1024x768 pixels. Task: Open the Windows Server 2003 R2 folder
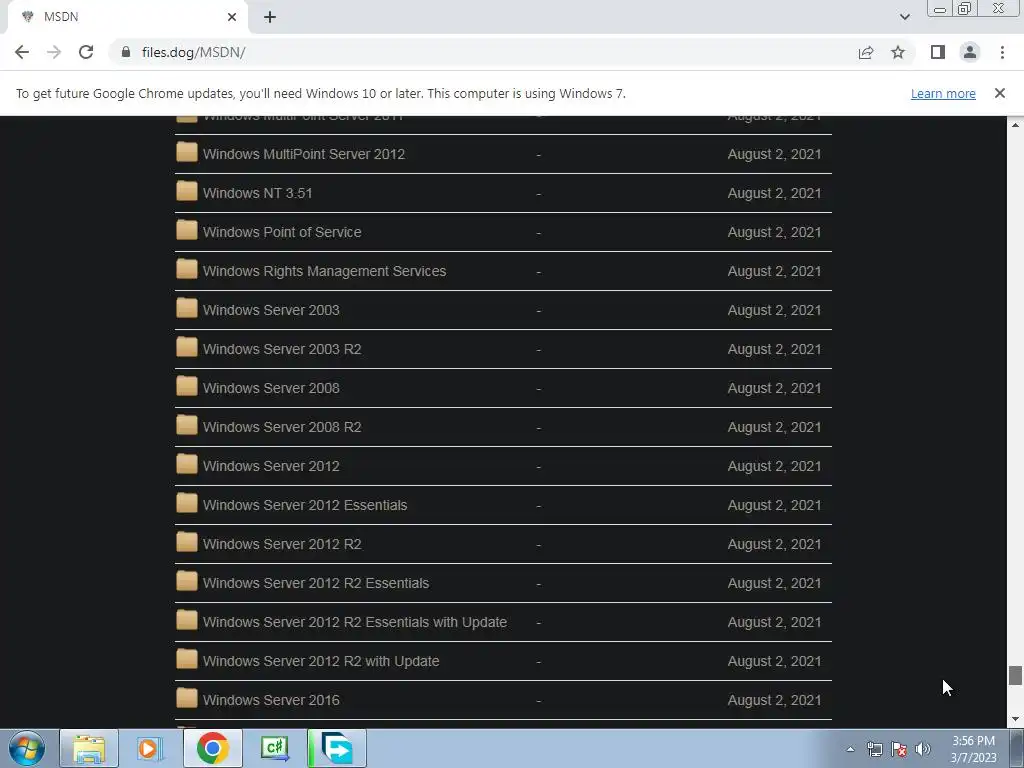point(281,349)
